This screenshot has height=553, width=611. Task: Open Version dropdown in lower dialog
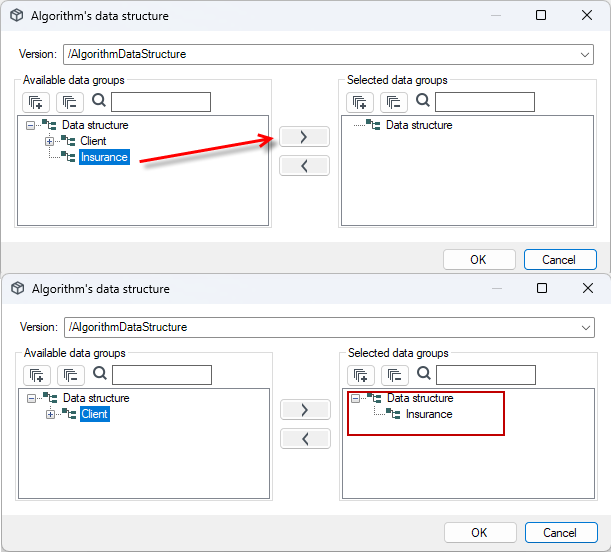(x=585, y=327)
